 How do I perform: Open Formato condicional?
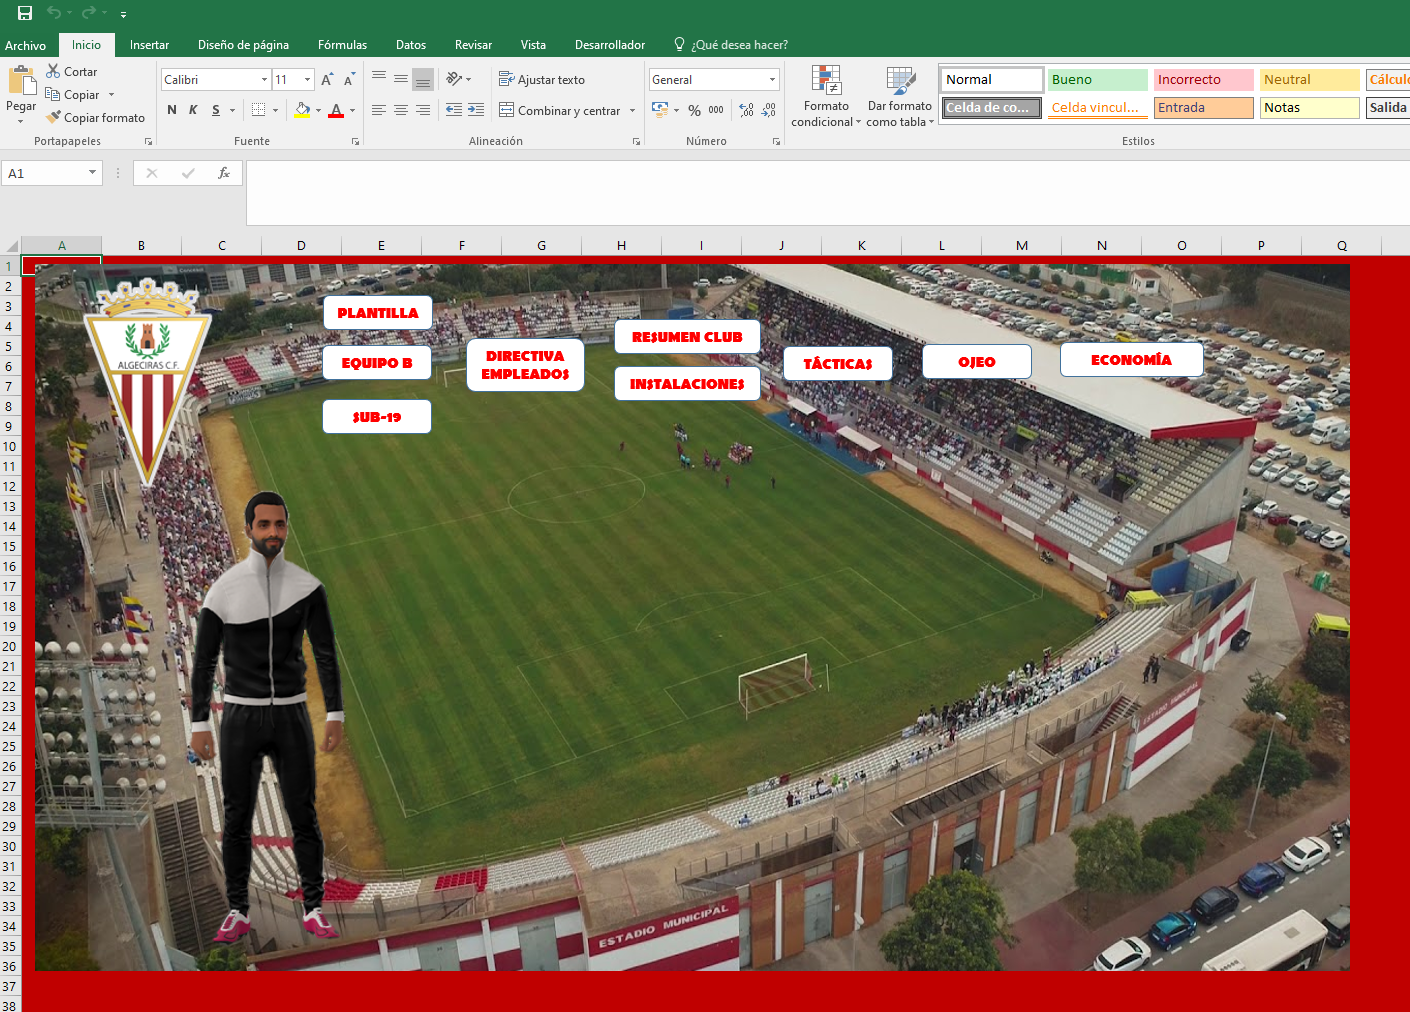(x=826, y=97)
